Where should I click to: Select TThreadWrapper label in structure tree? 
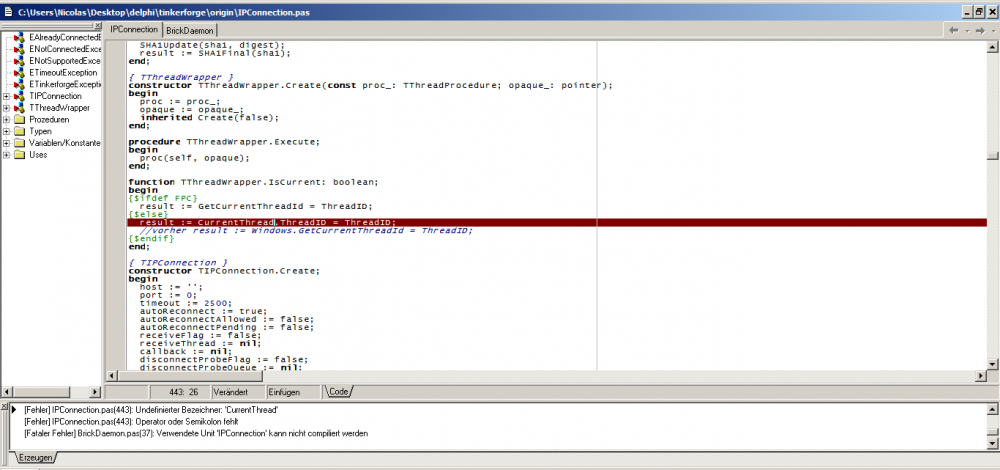pos(60,108)
